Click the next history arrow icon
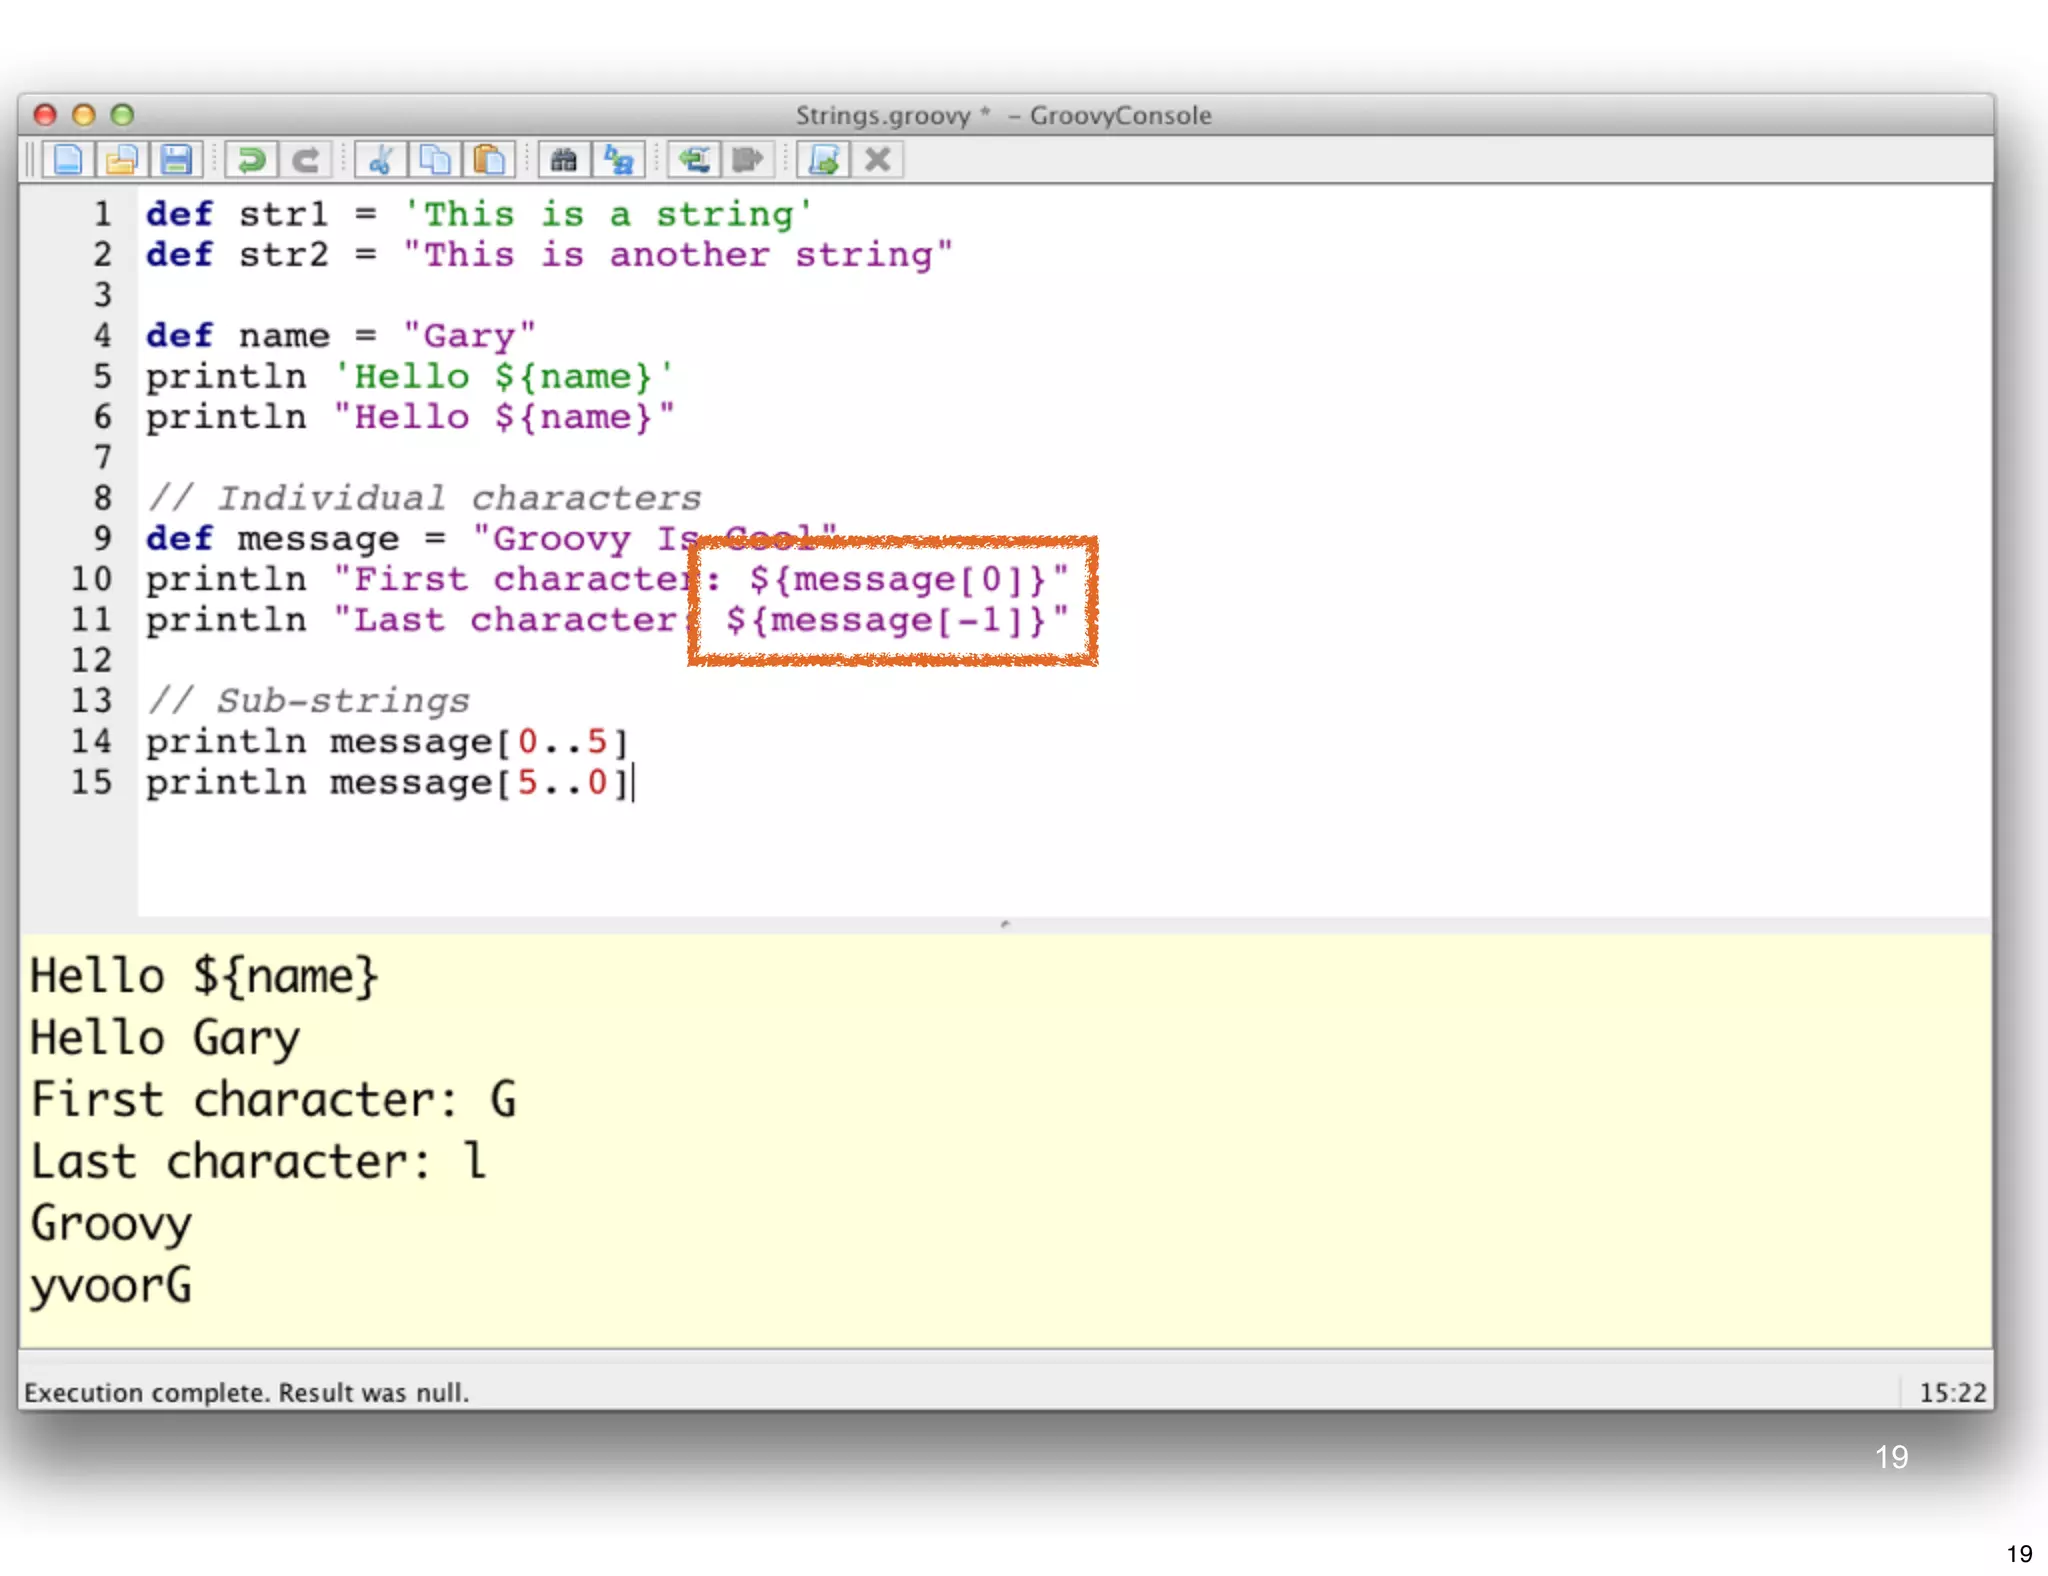 748,160
